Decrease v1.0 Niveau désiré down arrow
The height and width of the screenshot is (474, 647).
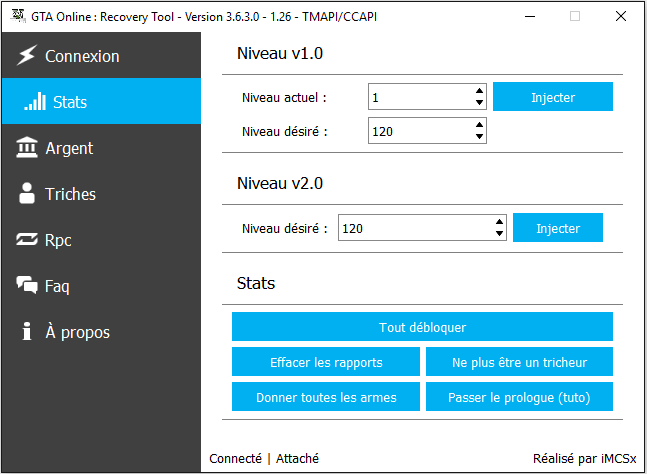pos(479,137)
